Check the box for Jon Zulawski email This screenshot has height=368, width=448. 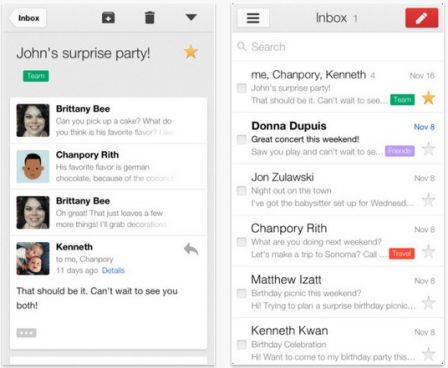[x=241, y=191]
